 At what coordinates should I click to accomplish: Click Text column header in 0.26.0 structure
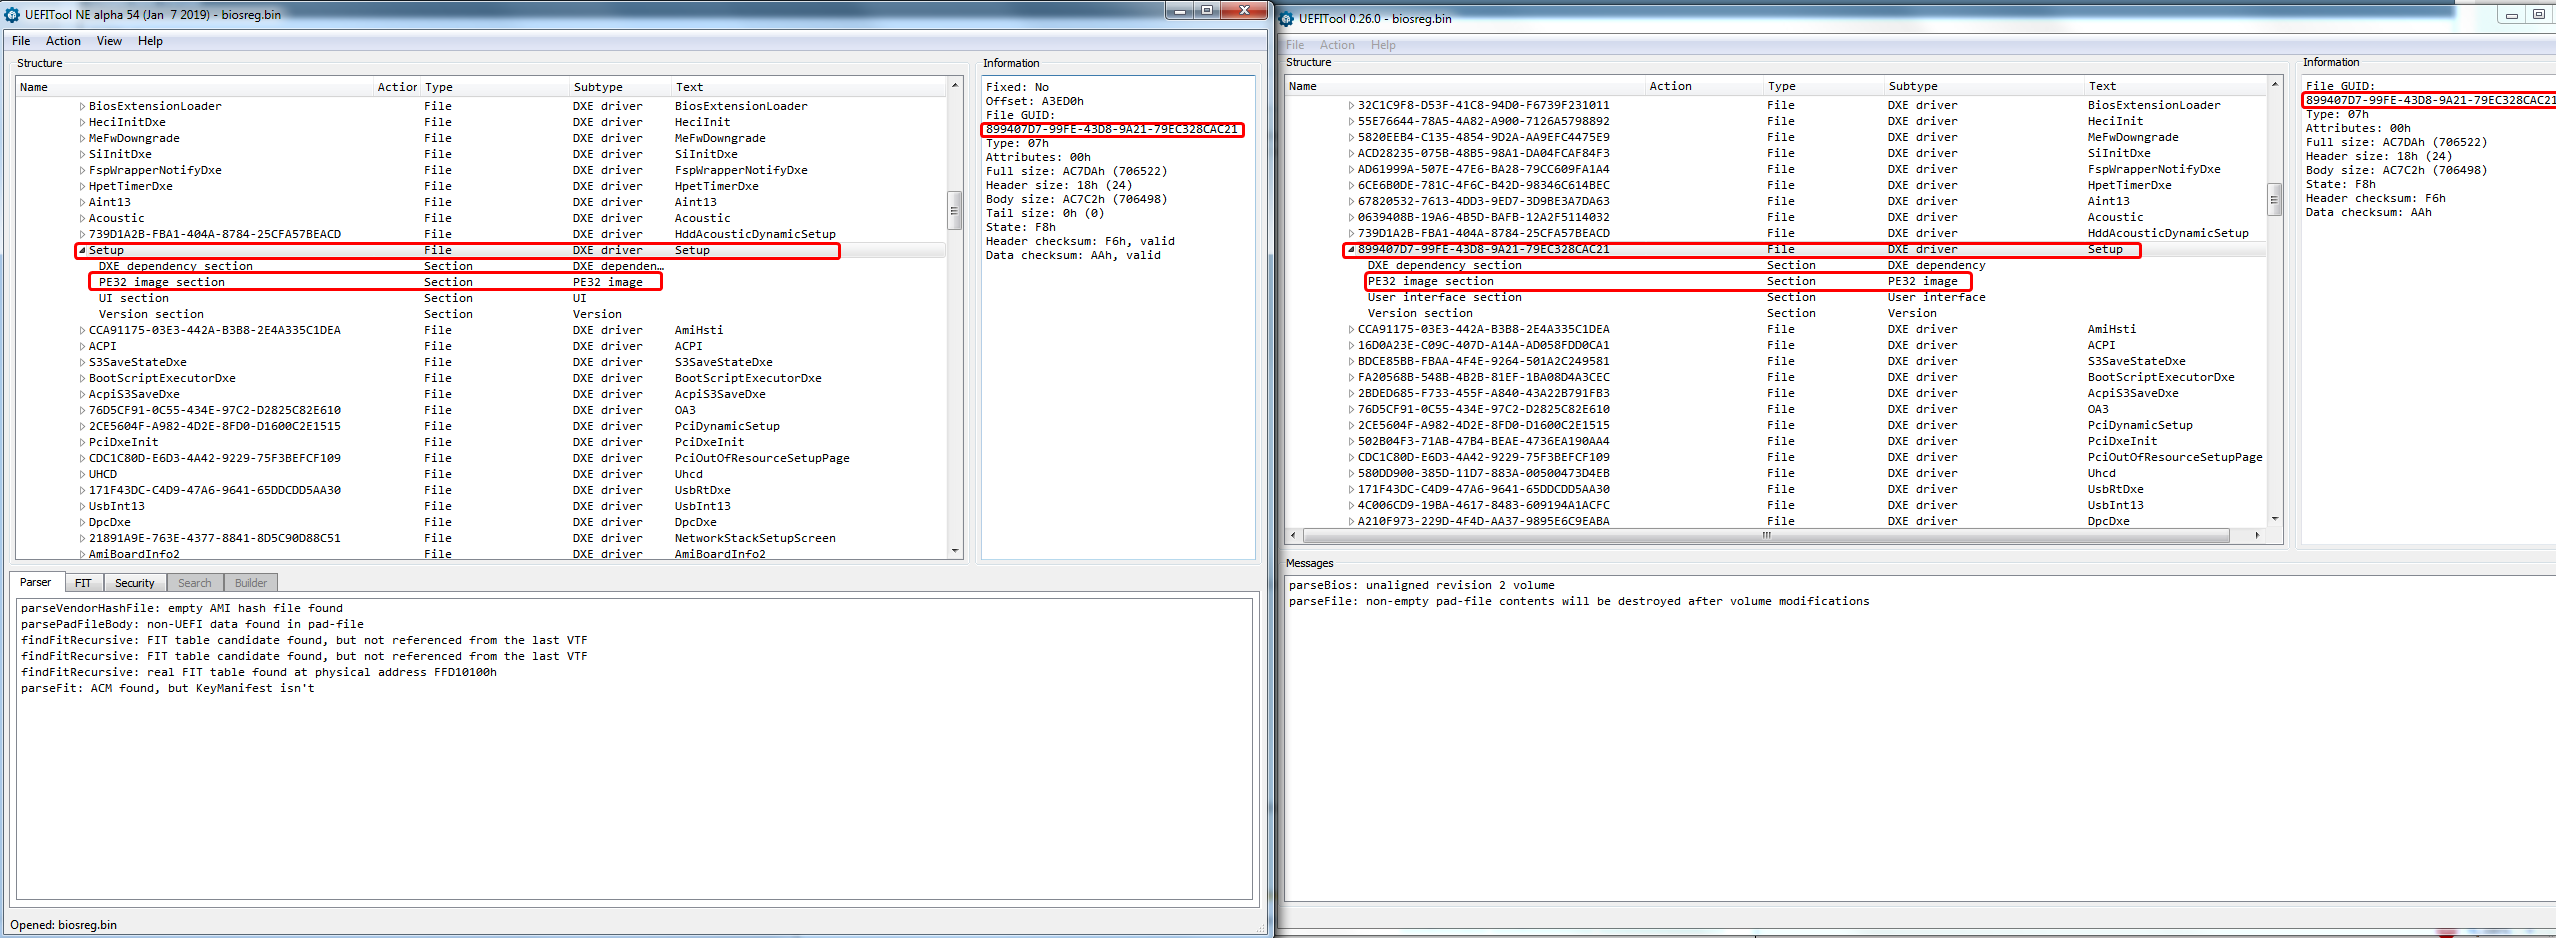[x=2175, y=86]
